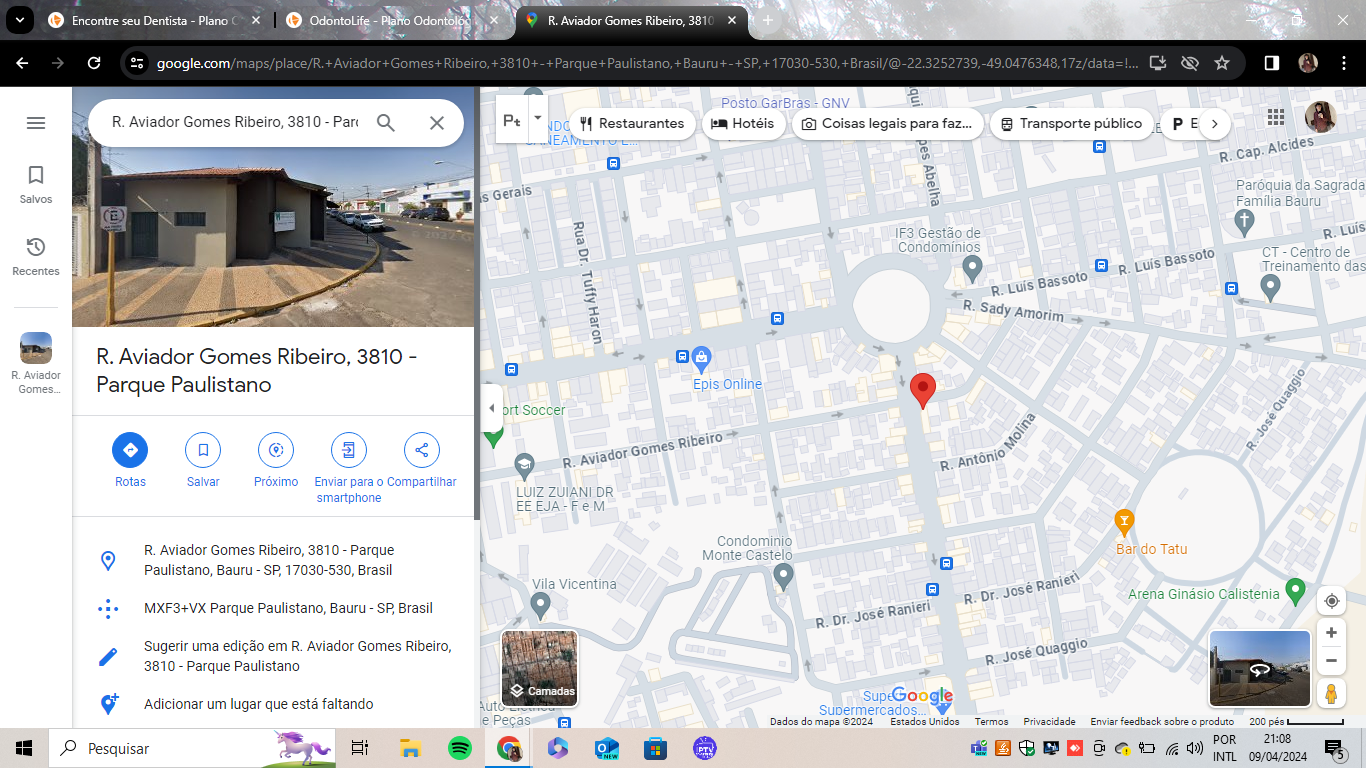Open the Termos link in the map footer
The width and height of the screenshot is (1366, 768).
pyautogui.click(x=992, y=722)
